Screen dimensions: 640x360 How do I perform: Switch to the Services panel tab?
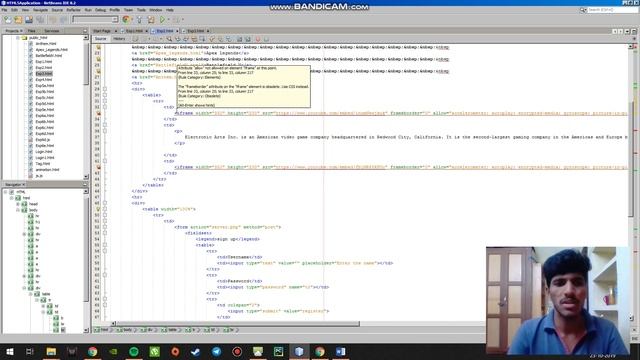coord(52,31)
